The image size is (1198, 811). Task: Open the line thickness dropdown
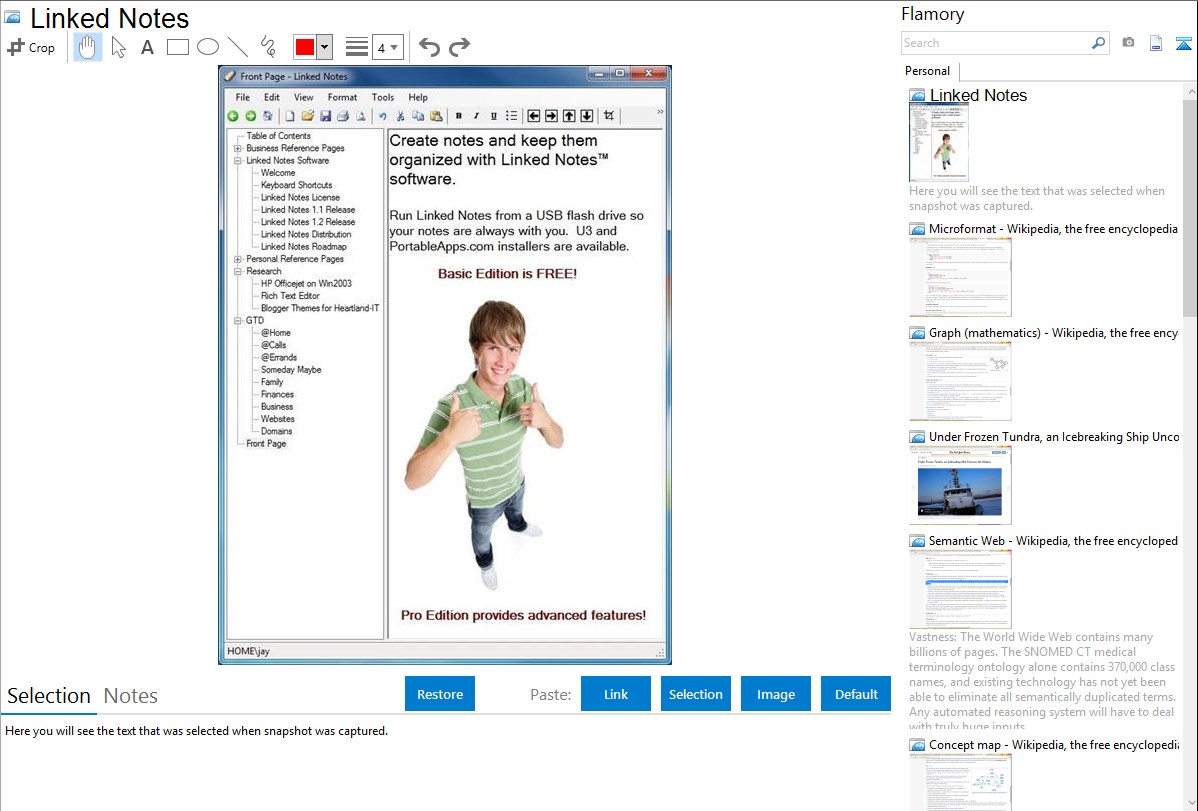[x=387, y=47]
